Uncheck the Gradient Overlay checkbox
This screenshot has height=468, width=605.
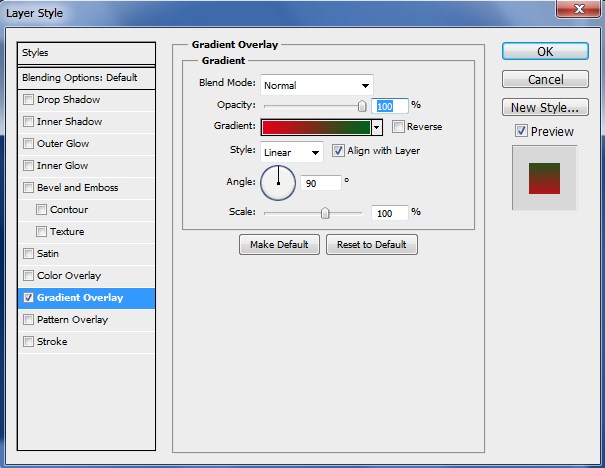tap(28, 297)
